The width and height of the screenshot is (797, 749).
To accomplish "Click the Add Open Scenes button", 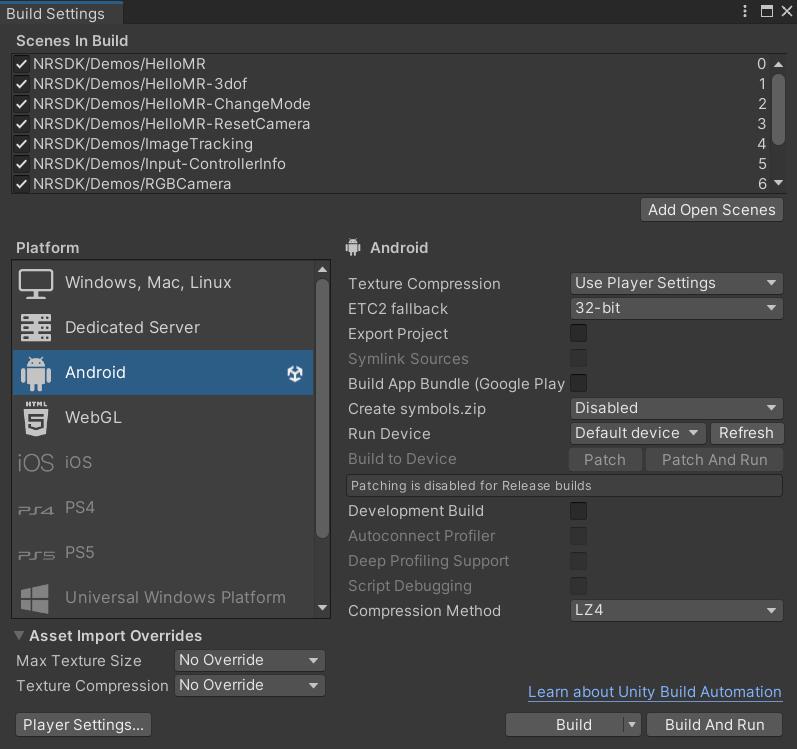I will (711, 210).
